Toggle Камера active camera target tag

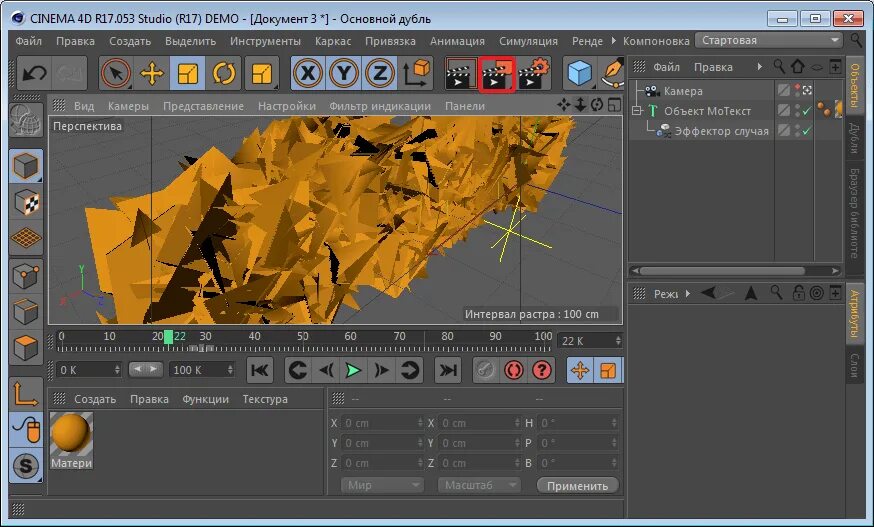click(x=807, y=90)
